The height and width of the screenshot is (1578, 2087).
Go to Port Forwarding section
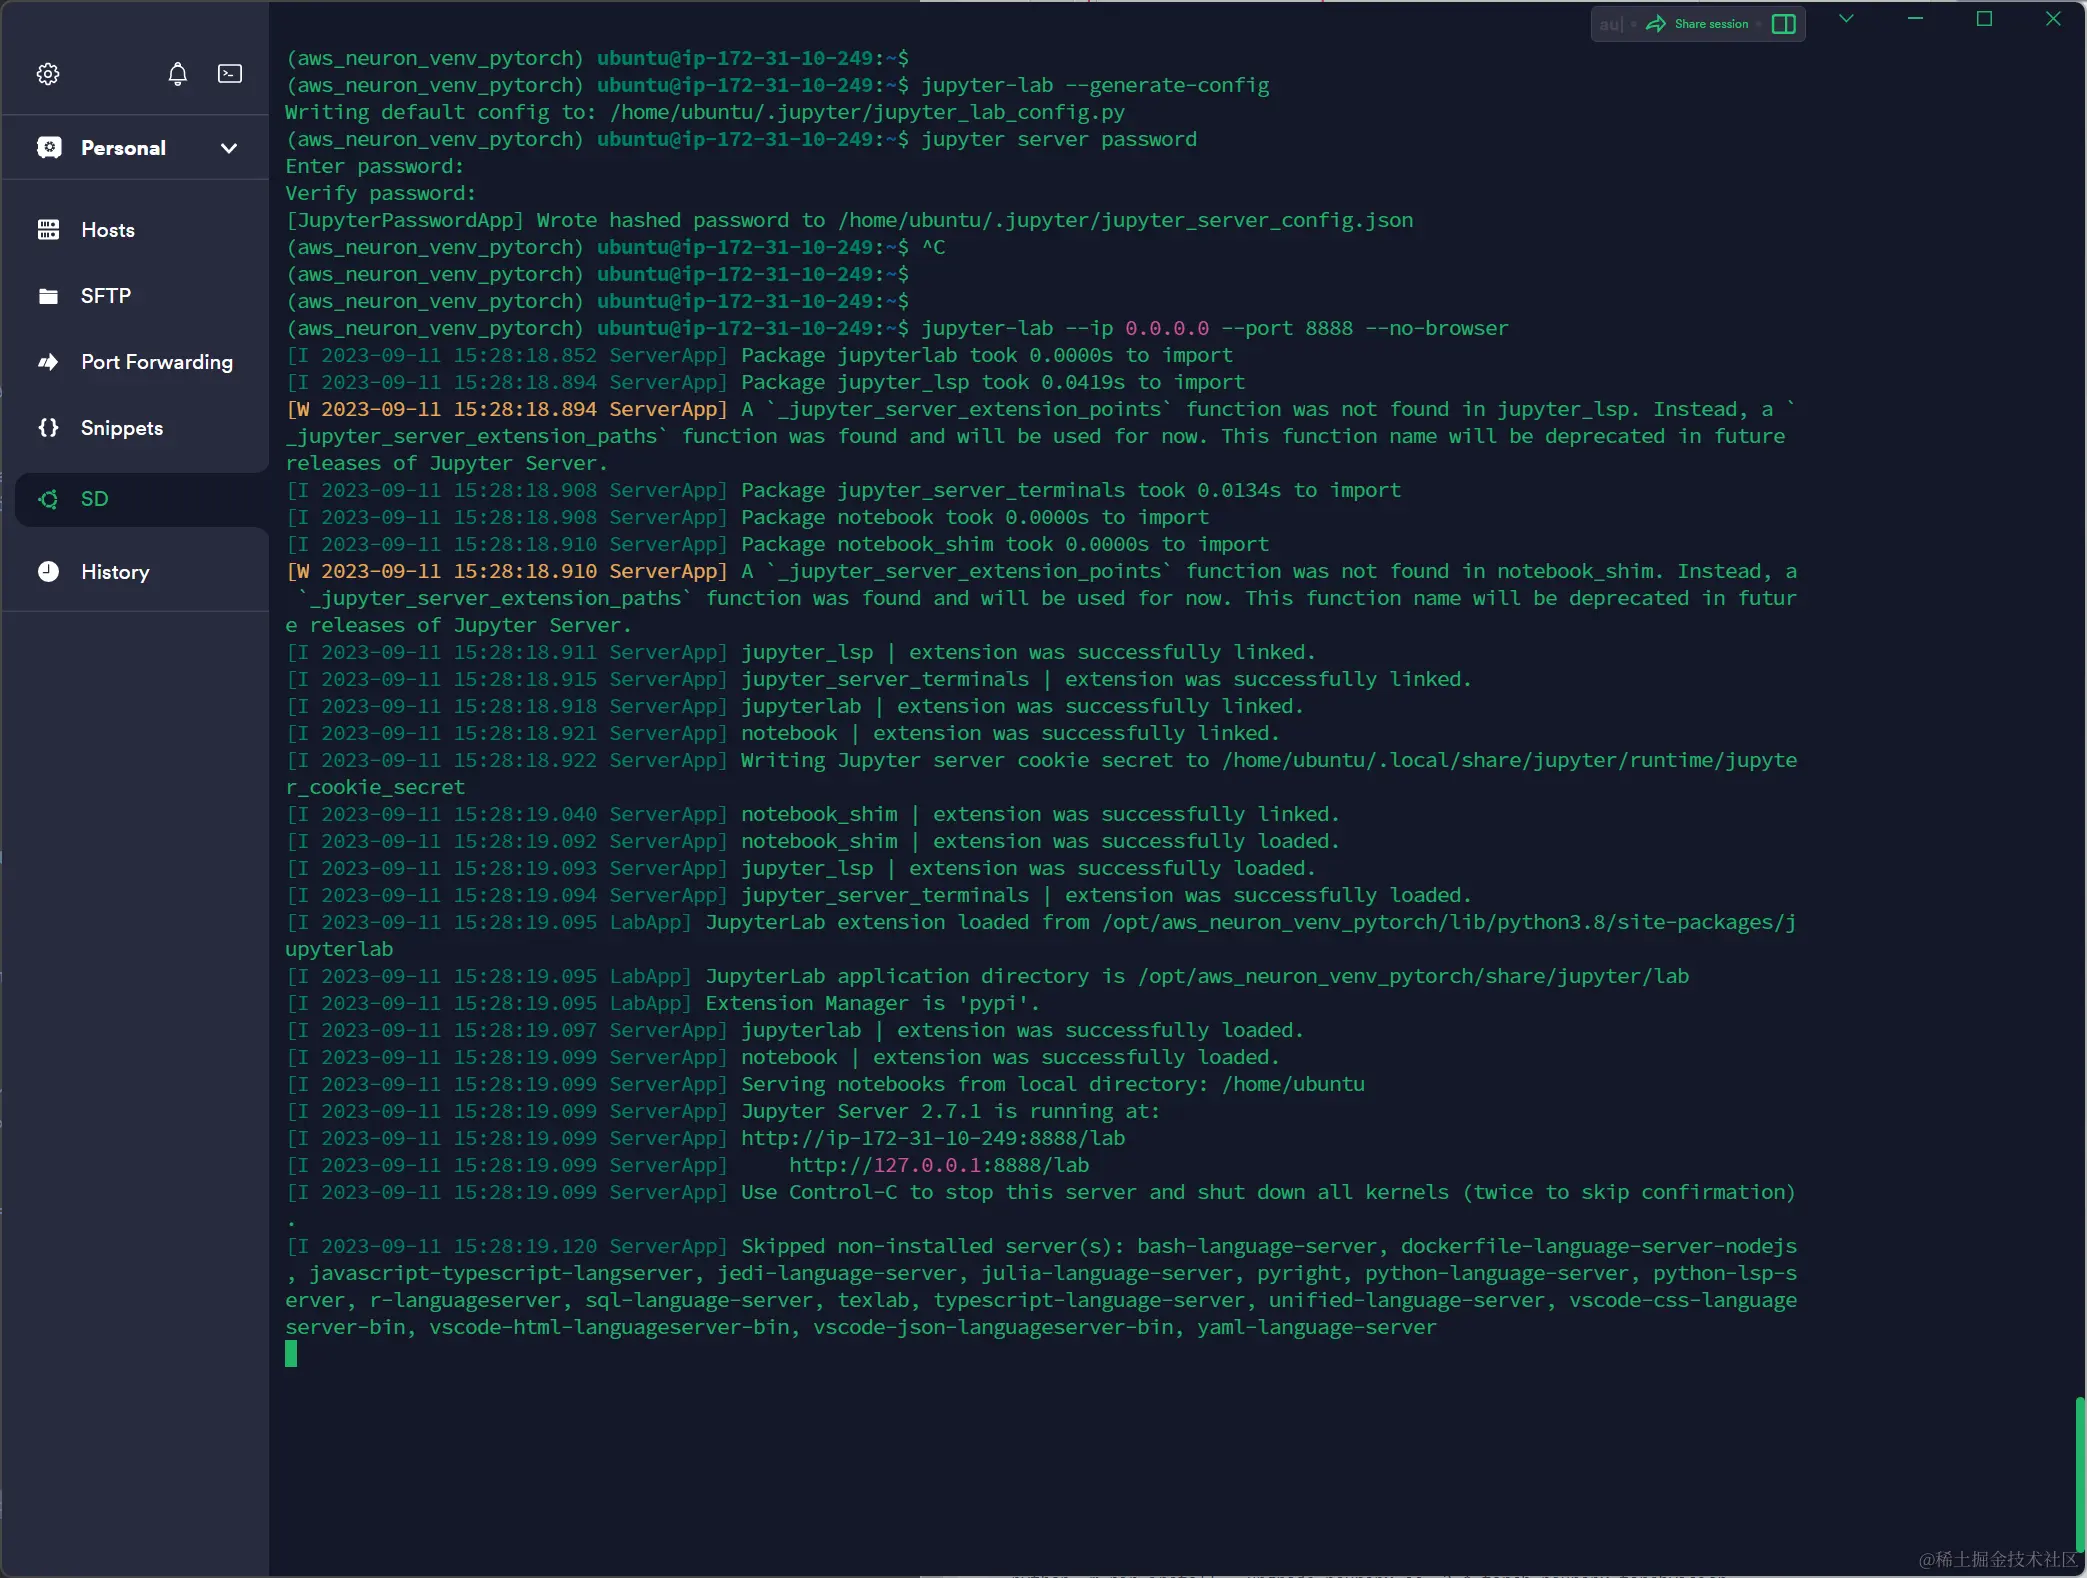[x=157, y=362]
